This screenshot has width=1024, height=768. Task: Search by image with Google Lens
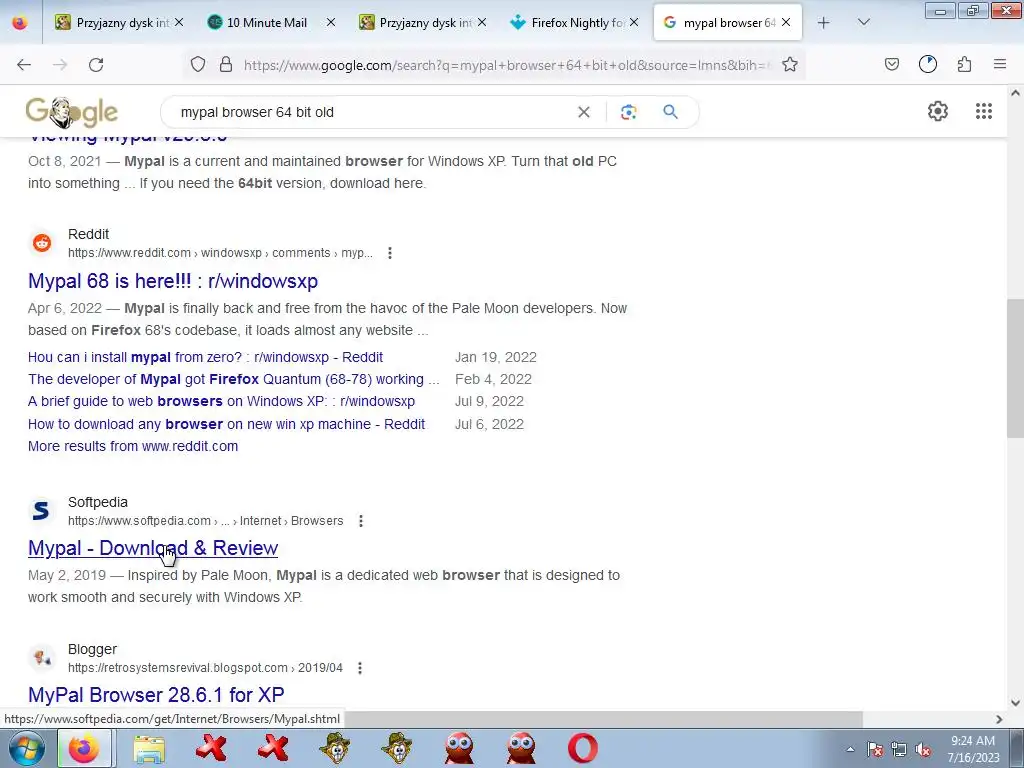pyautogui.click(x=628, y=112)
